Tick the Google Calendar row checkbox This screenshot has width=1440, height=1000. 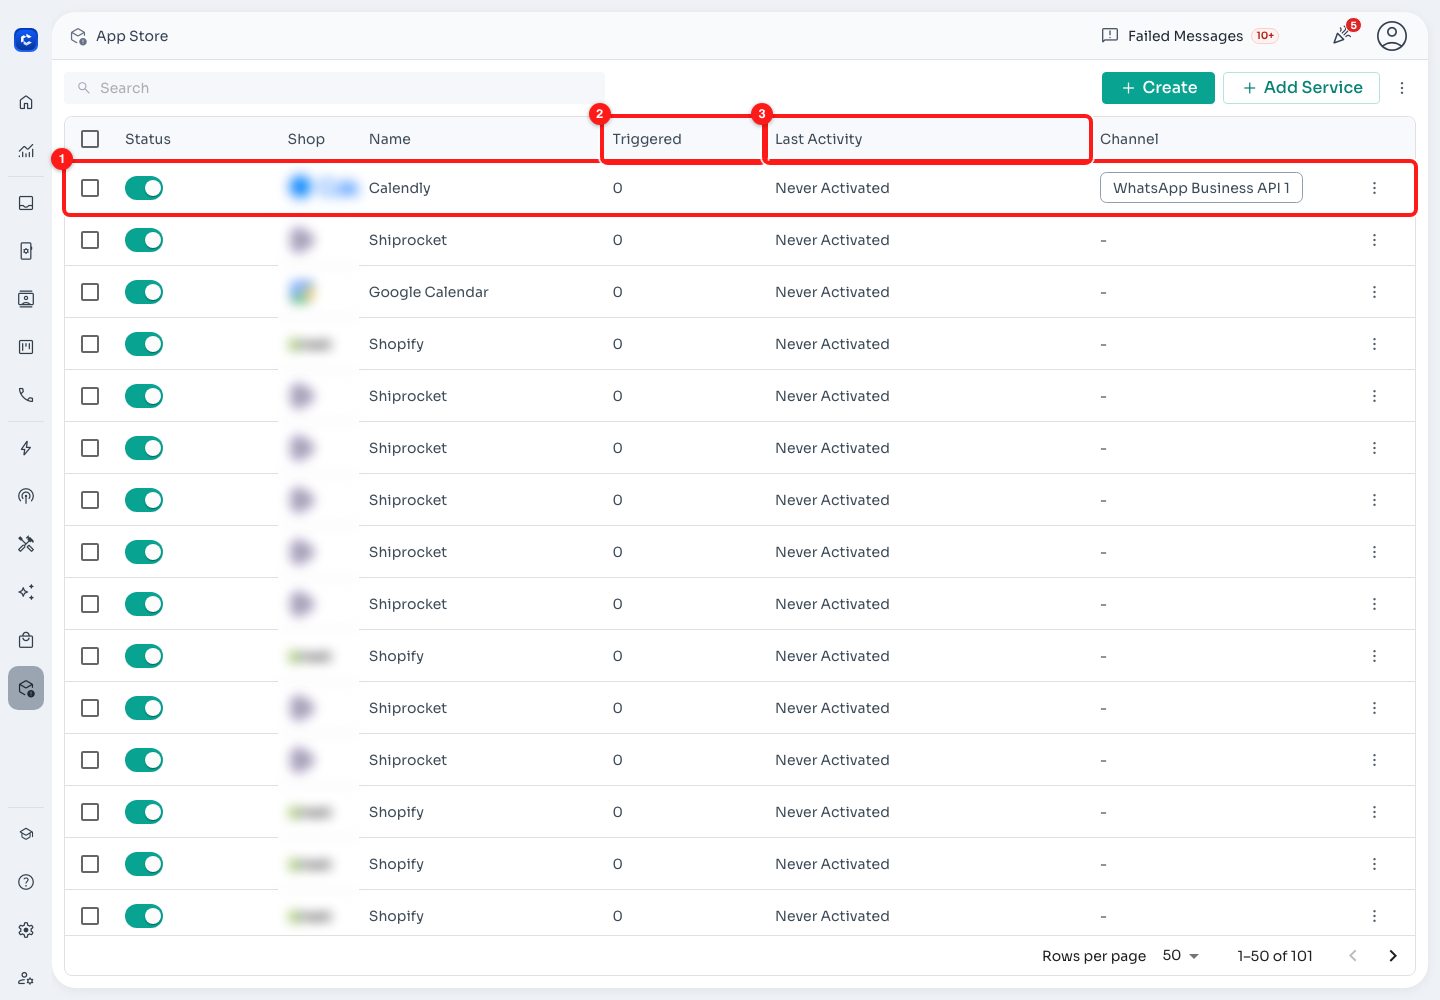tap(90, 292)
